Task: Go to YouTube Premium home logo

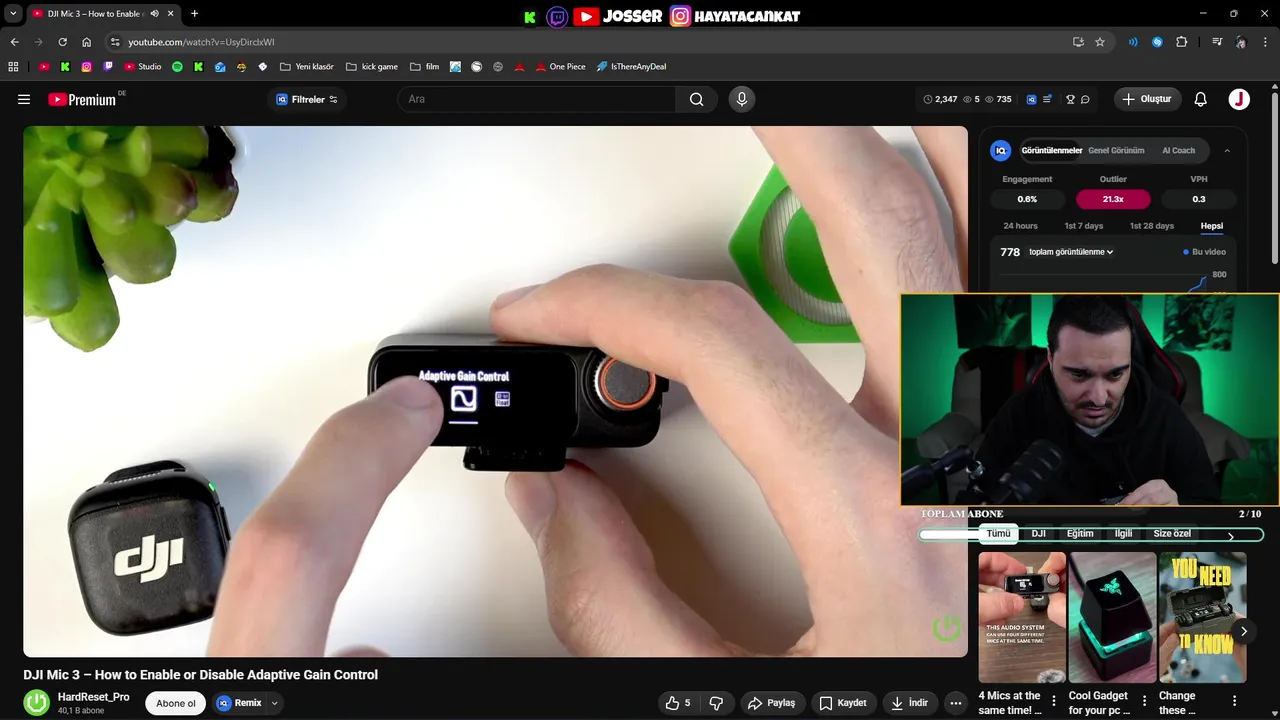Action: [x=82, y=99]
